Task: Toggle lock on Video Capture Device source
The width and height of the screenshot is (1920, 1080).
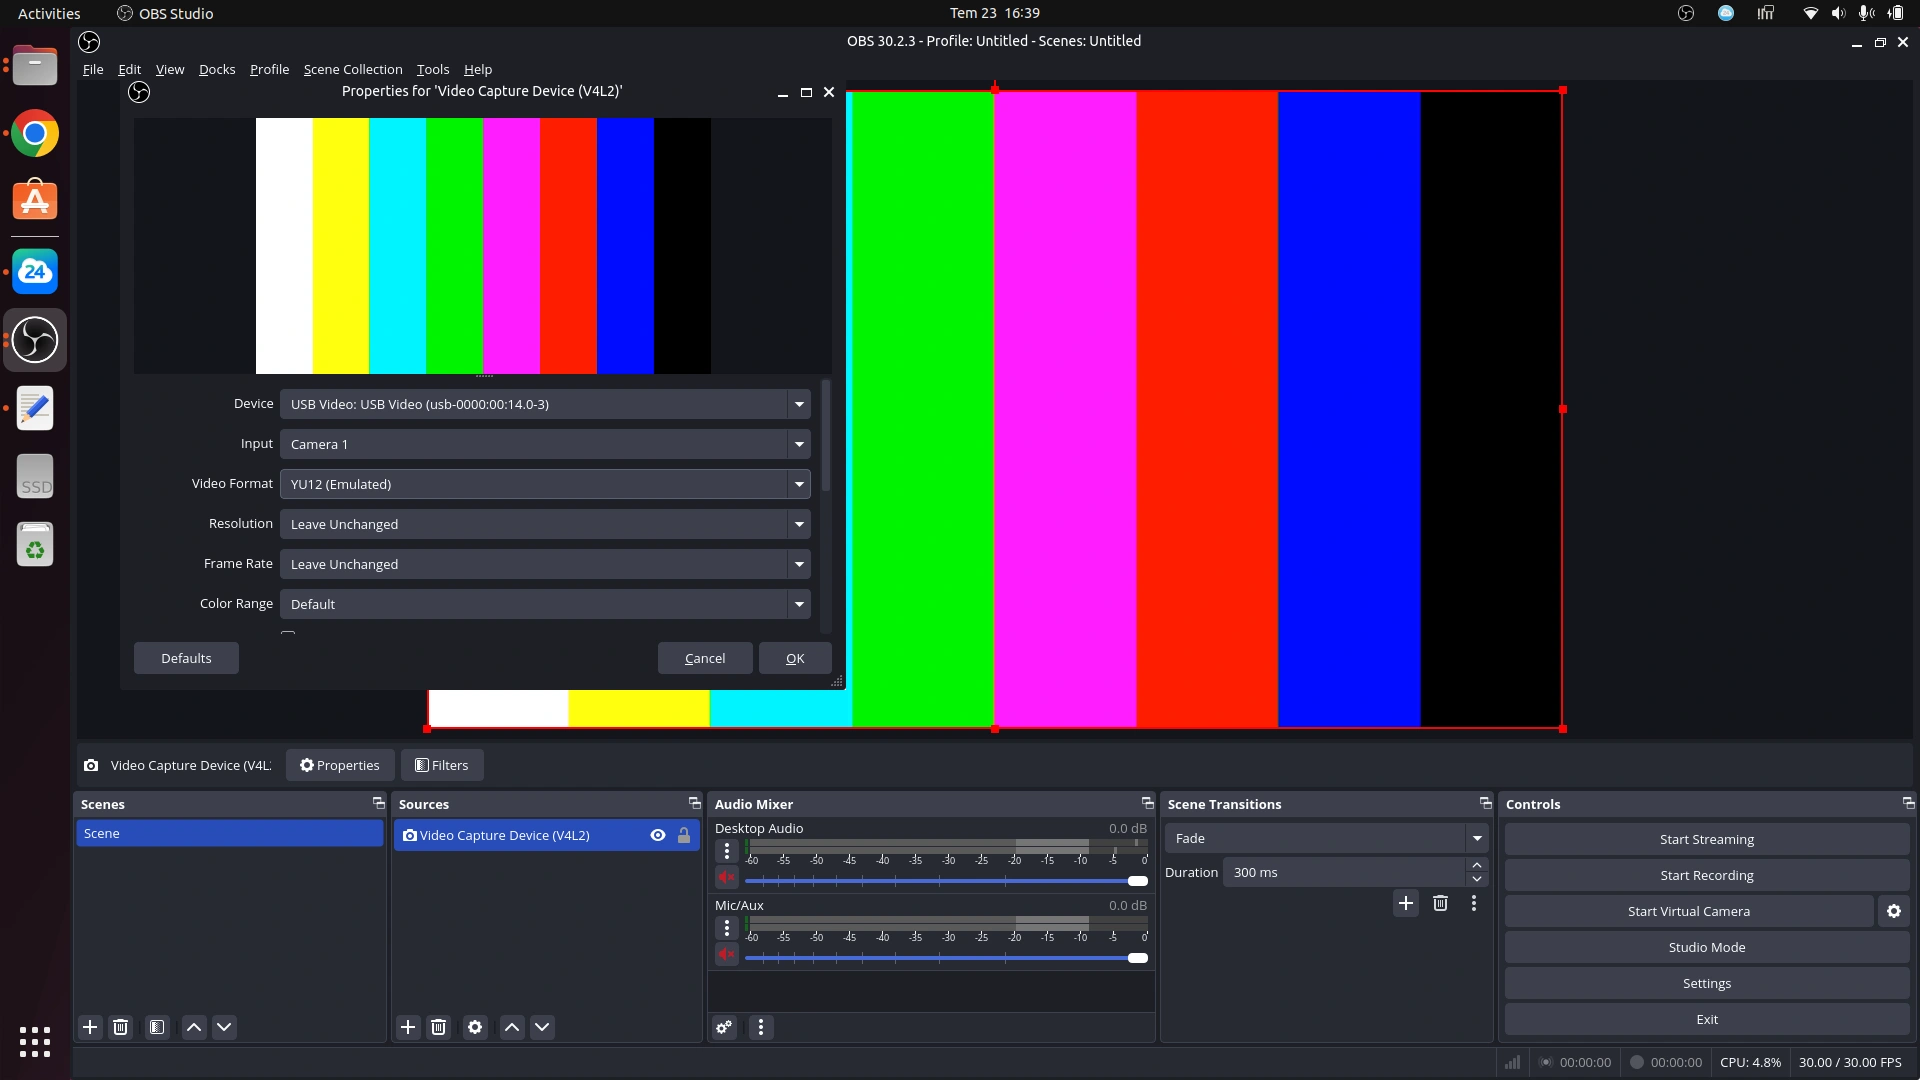Action: click(684, 835)
